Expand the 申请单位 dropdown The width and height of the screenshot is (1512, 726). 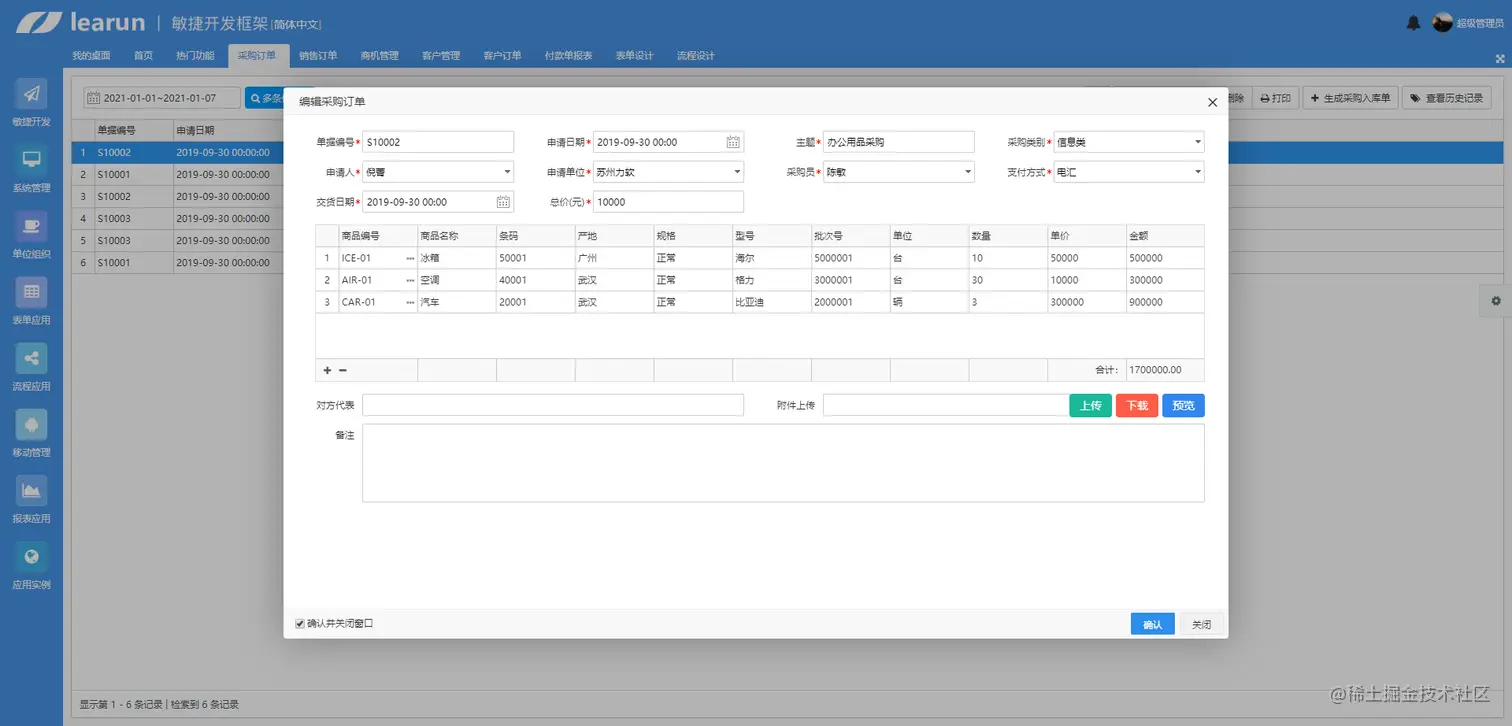[738, 172]
